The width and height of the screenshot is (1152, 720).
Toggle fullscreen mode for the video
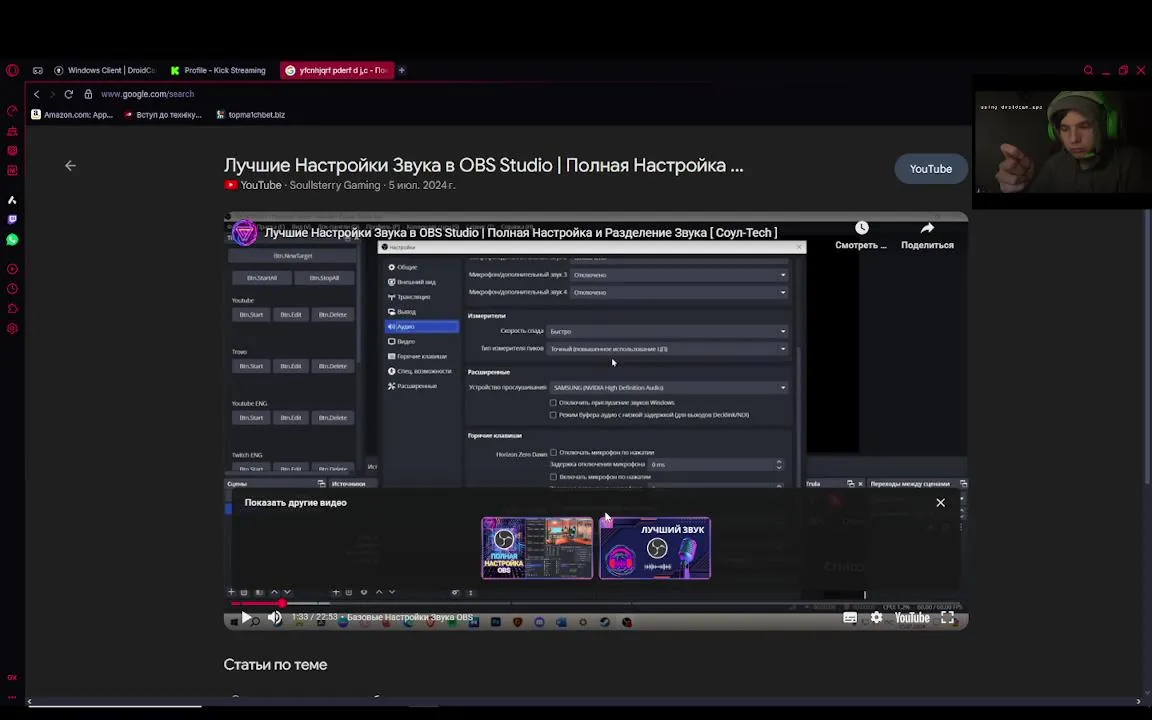pos(948,618)
